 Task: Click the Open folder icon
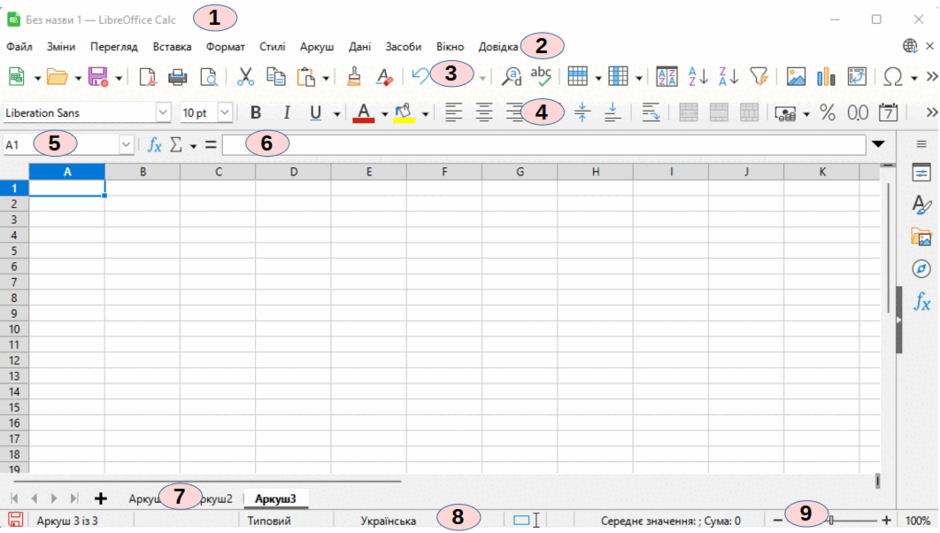58,77
